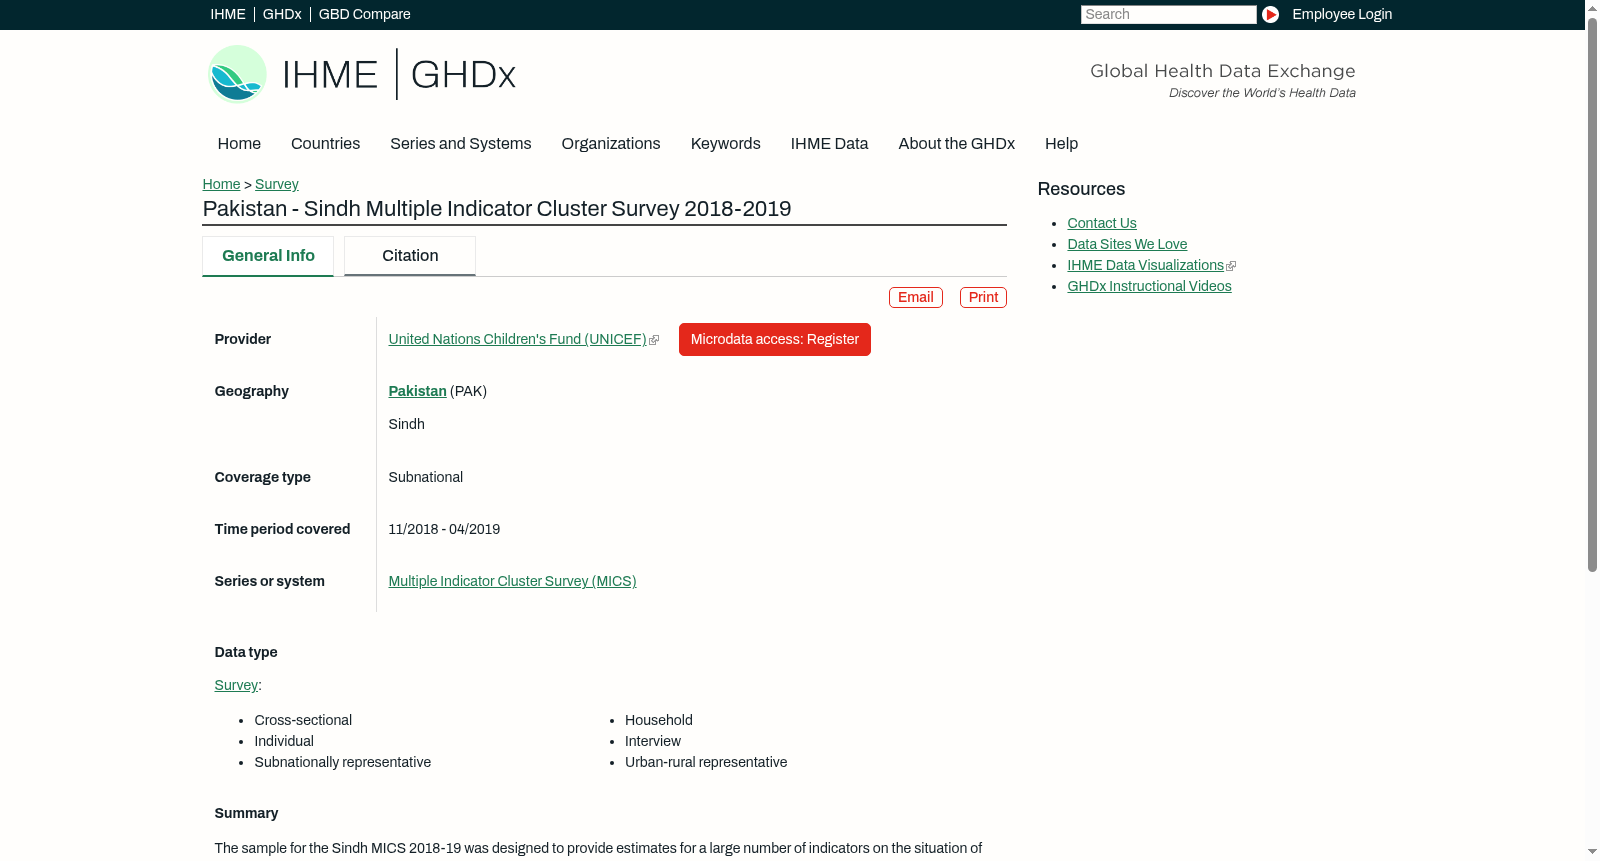The height and width of the screenshot is (861, 1600).
Task: Open the Keywords menu item
Action: click(x=726, y=144)
